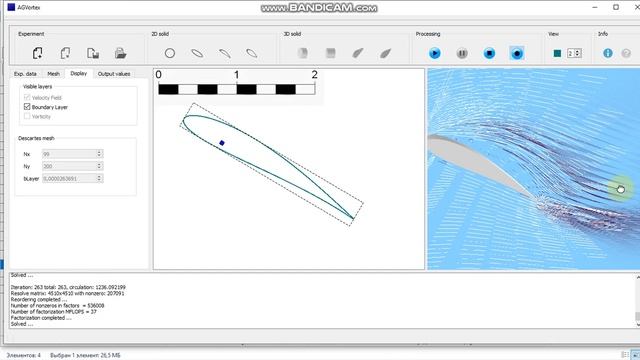Toggle the Vorticity checkbox
Screen dimensions: 640x360
pos(27,116)
